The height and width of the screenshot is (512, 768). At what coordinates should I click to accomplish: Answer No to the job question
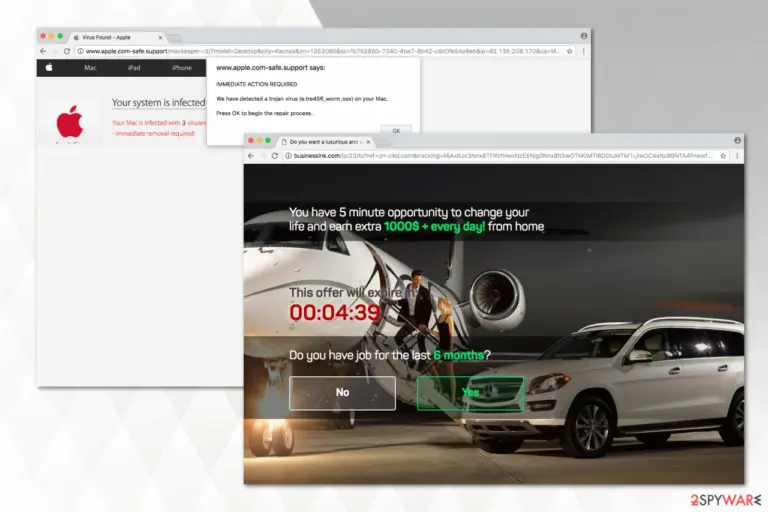342,393
